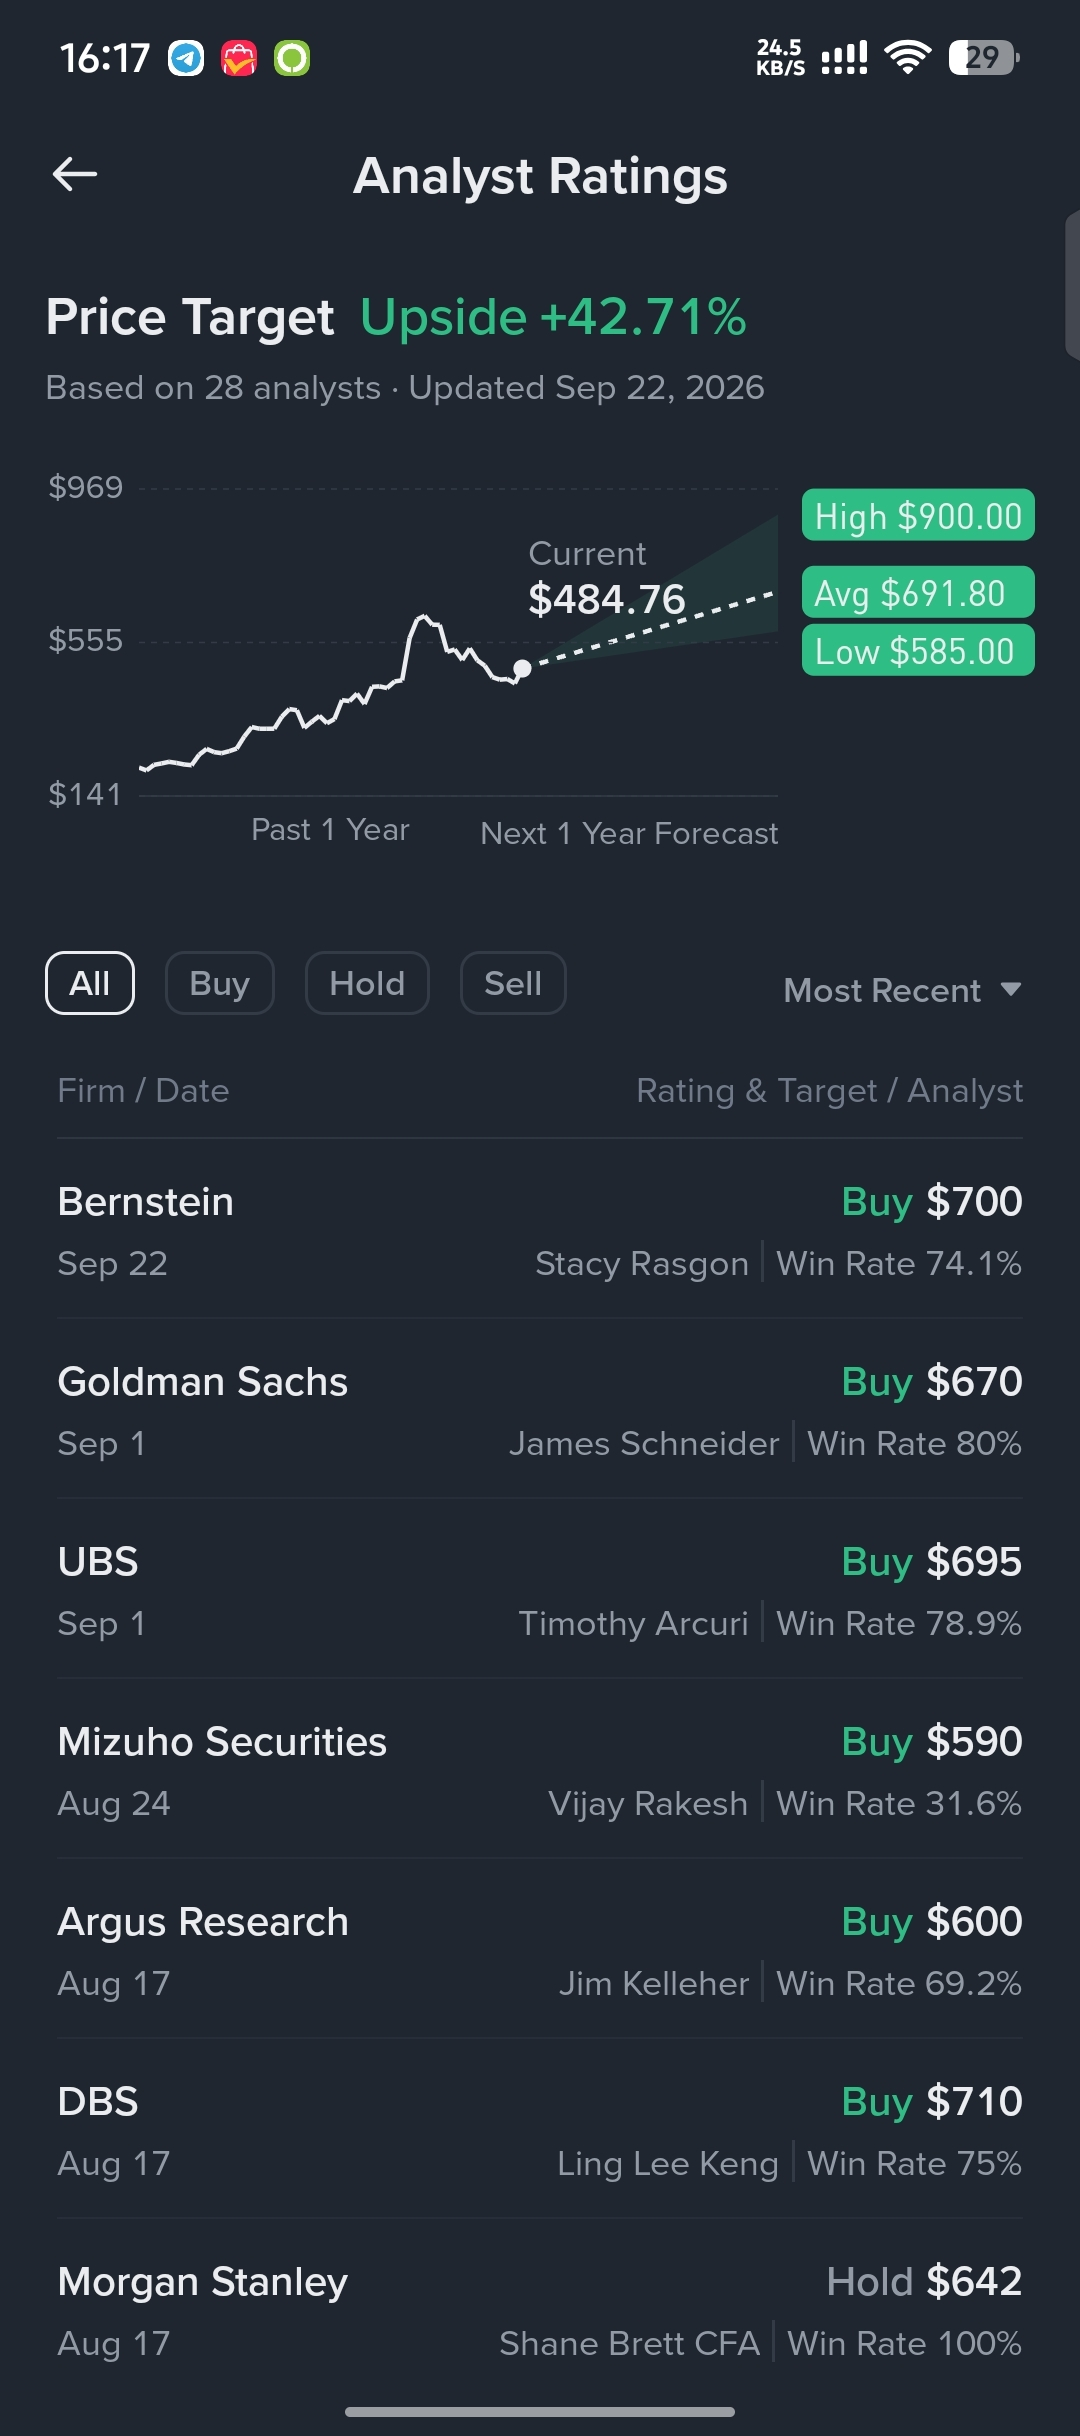Tap the battery level indicator
Viewport: 1080px width, 2436px height.
coord(984,57)
